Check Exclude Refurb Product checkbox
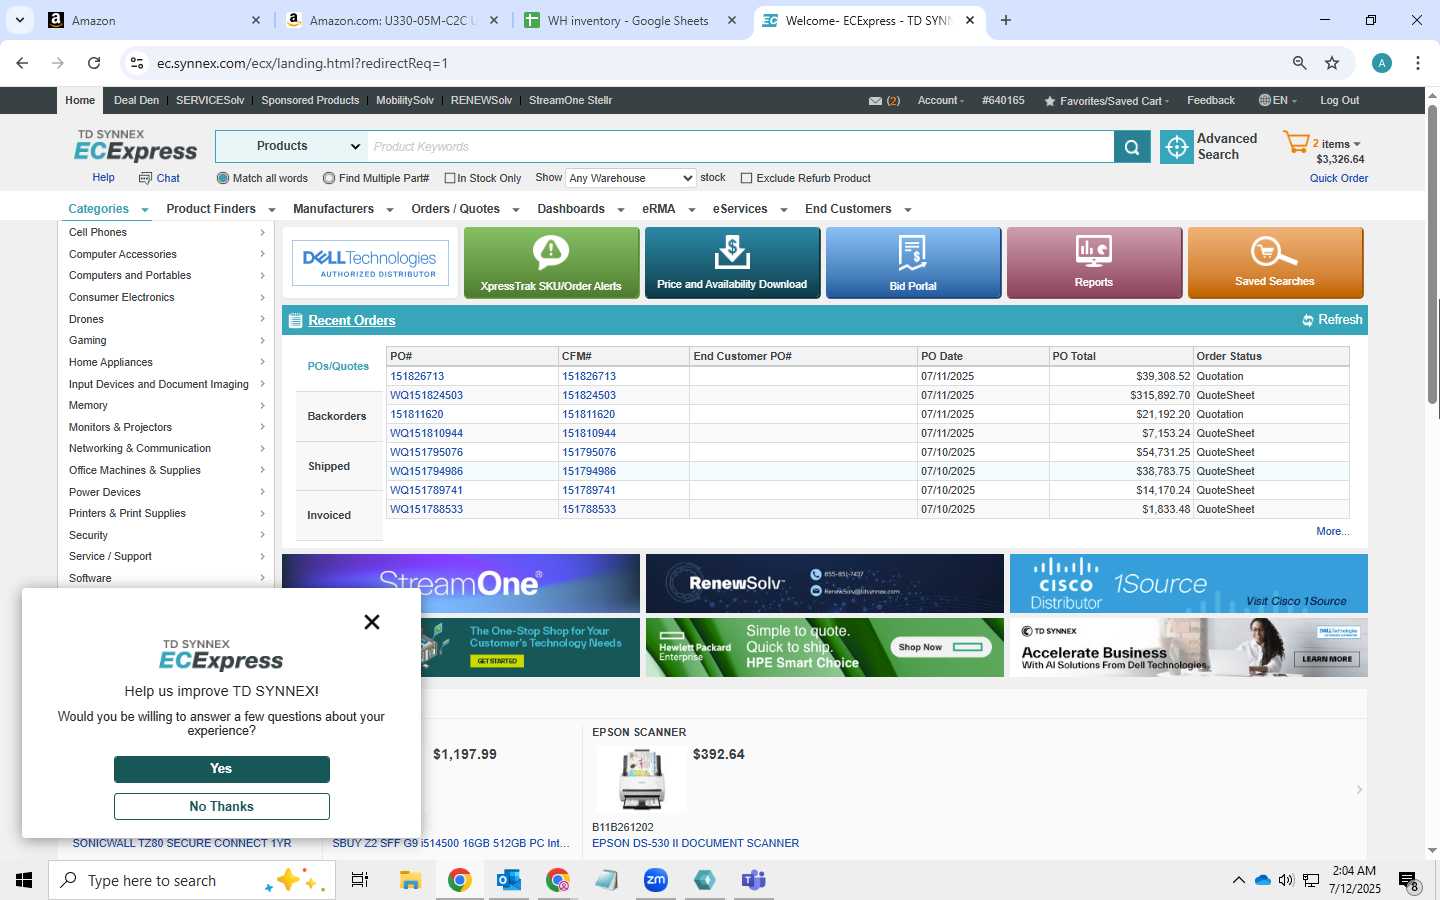Viewport: 1440px width, 900px height. coord(746,178)
